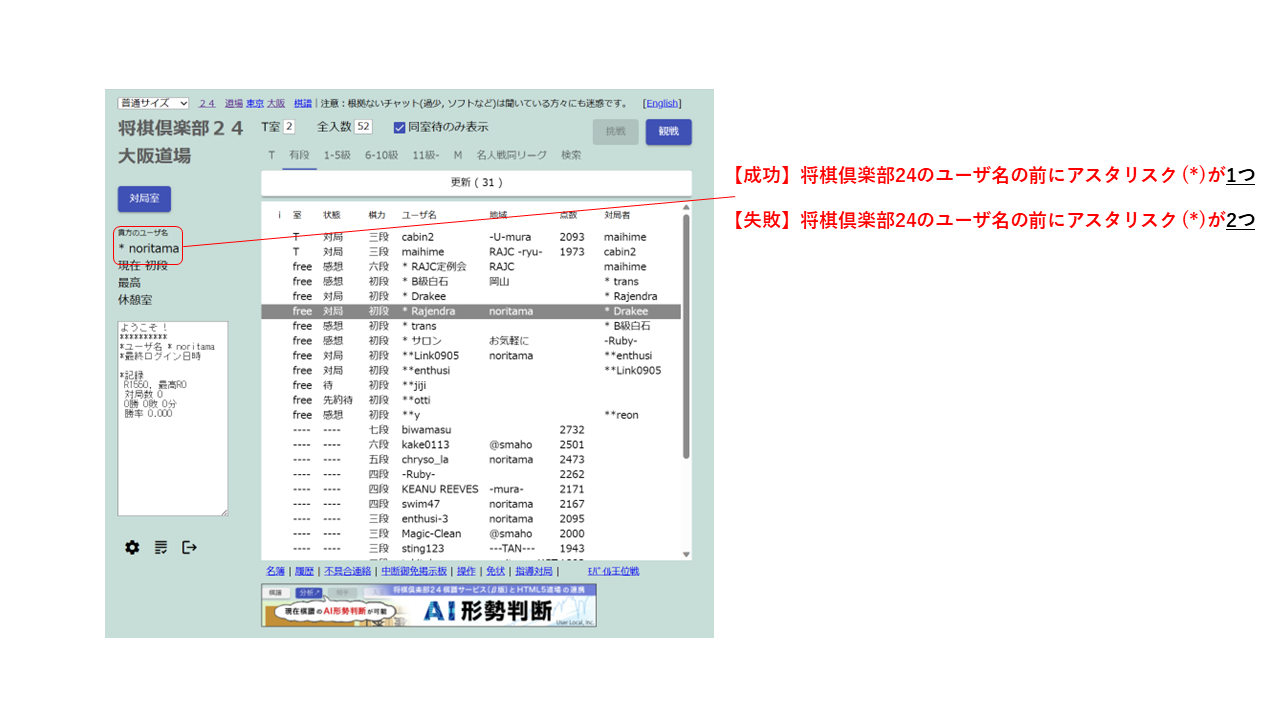Click the logout exit icon

[189, 547]
